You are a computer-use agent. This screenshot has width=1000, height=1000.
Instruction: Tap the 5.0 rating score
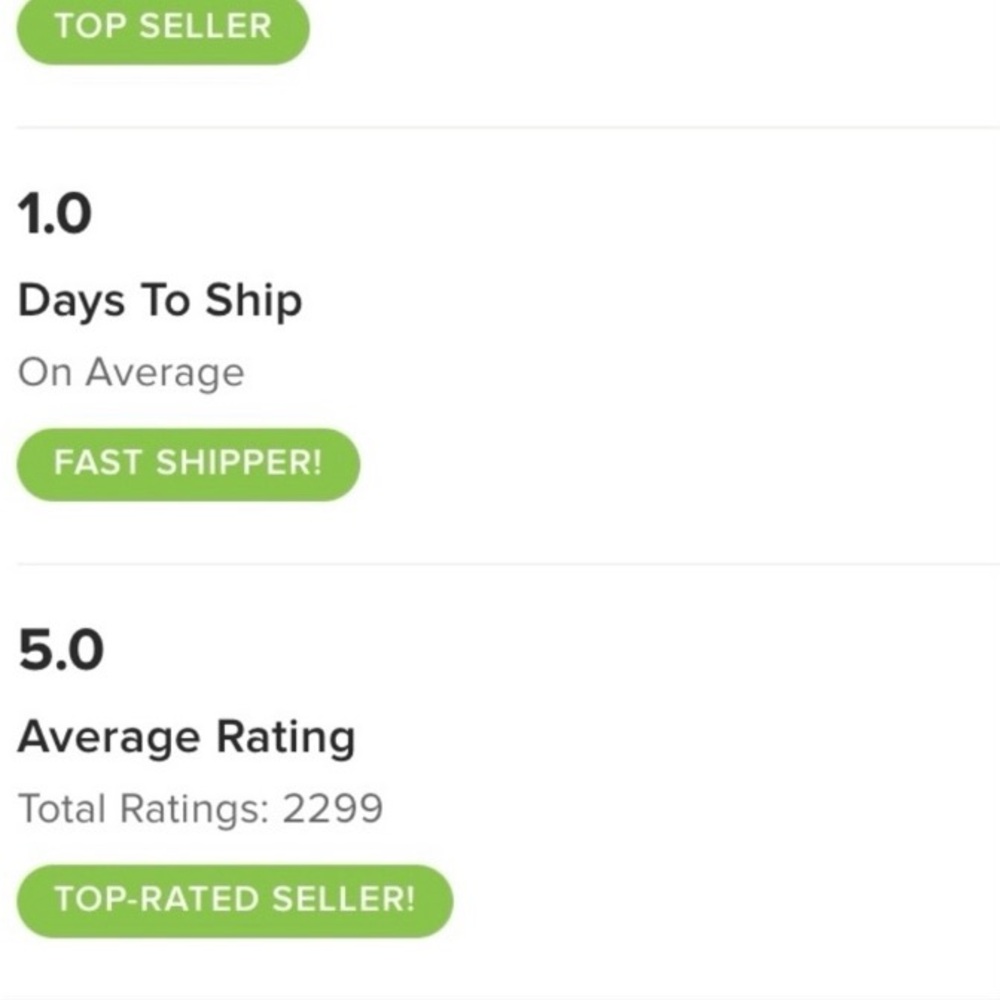point(61,650)
